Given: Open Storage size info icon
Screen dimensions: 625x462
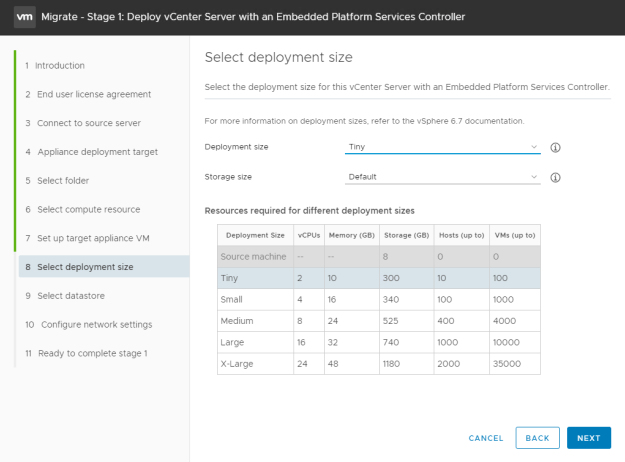Looking at the screenshot, I should point(555,177).
